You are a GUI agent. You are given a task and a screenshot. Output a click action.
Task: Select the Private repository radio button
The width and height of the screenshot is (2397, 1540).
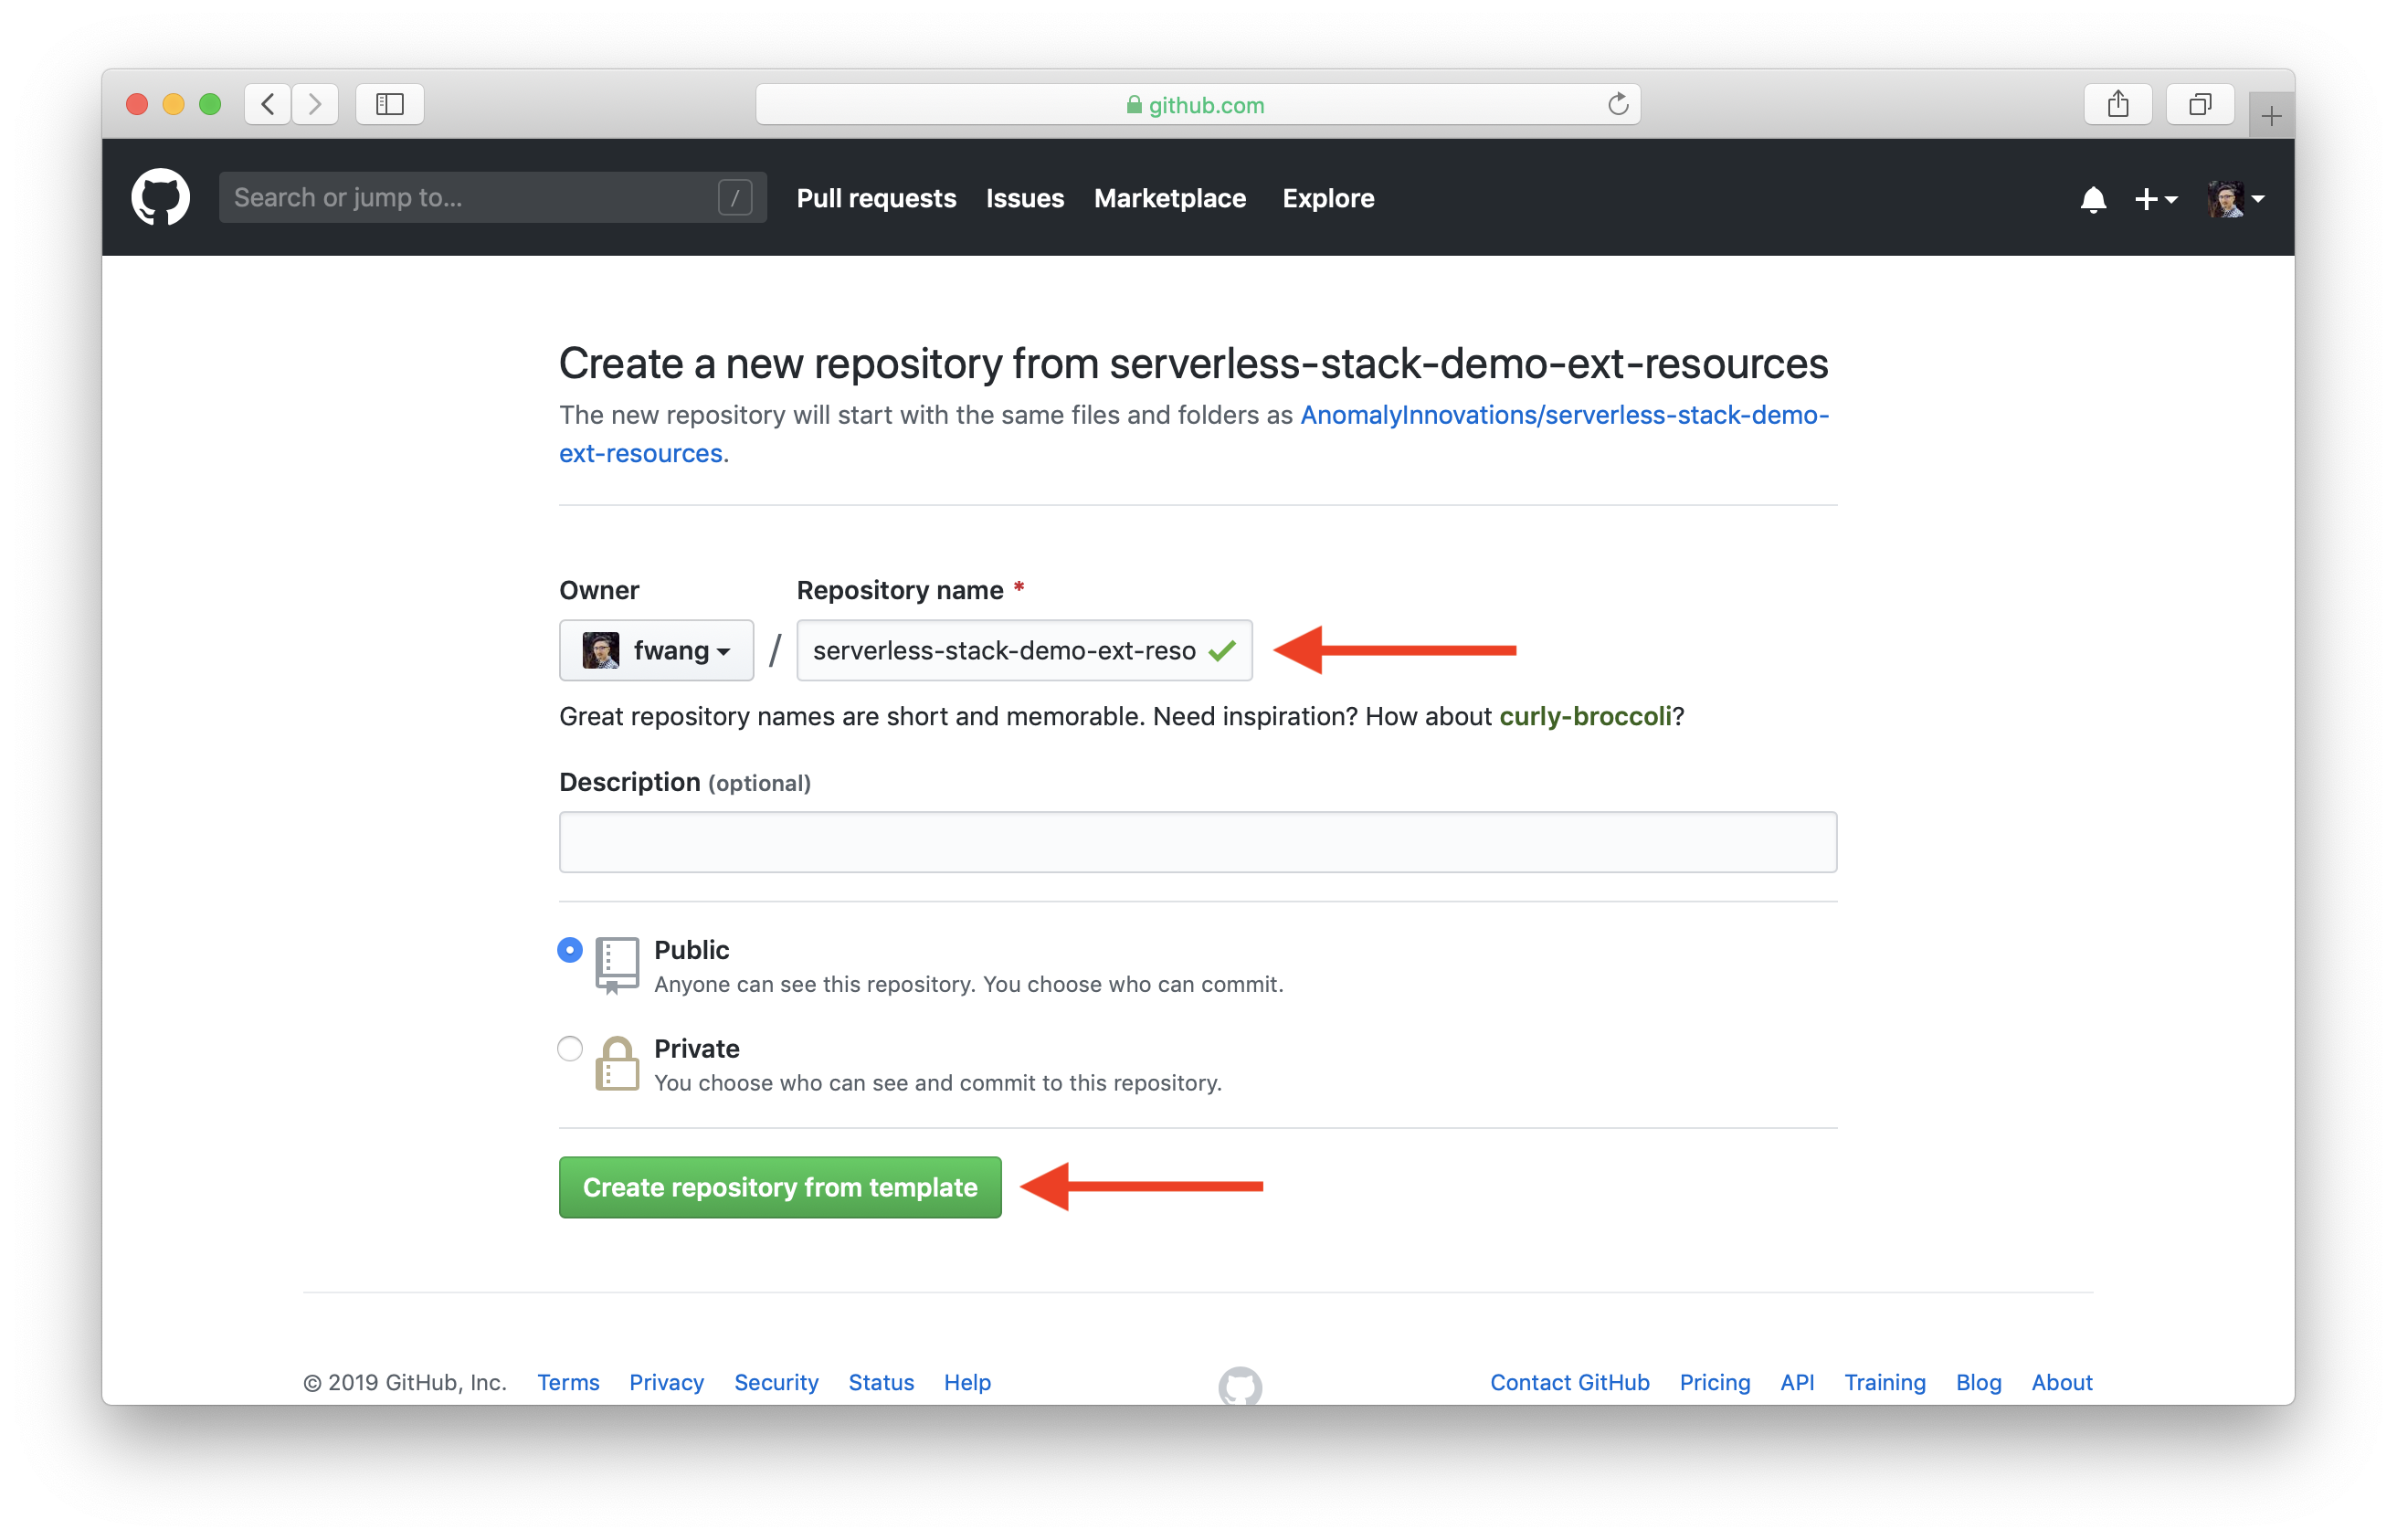pyautogui.click(x=569, y=1048)
